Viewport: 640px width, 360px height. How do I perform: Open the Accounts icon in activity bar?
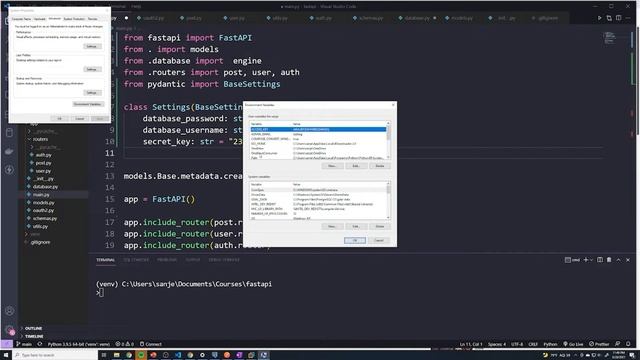point(10,311)
